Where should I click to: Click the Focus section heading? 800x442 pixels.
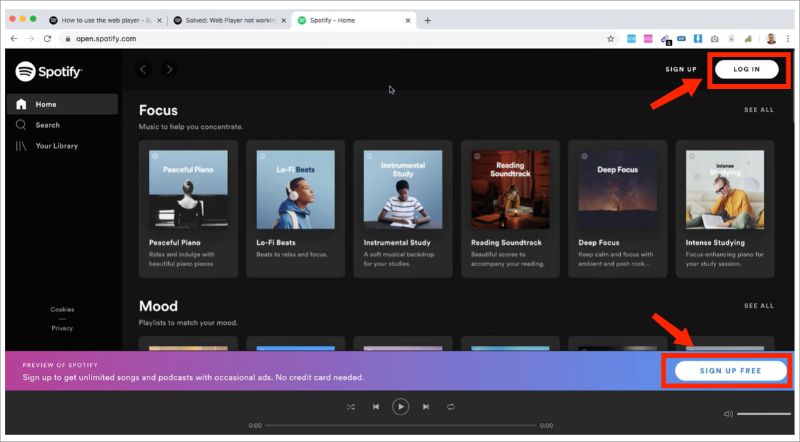pos(158,110)
